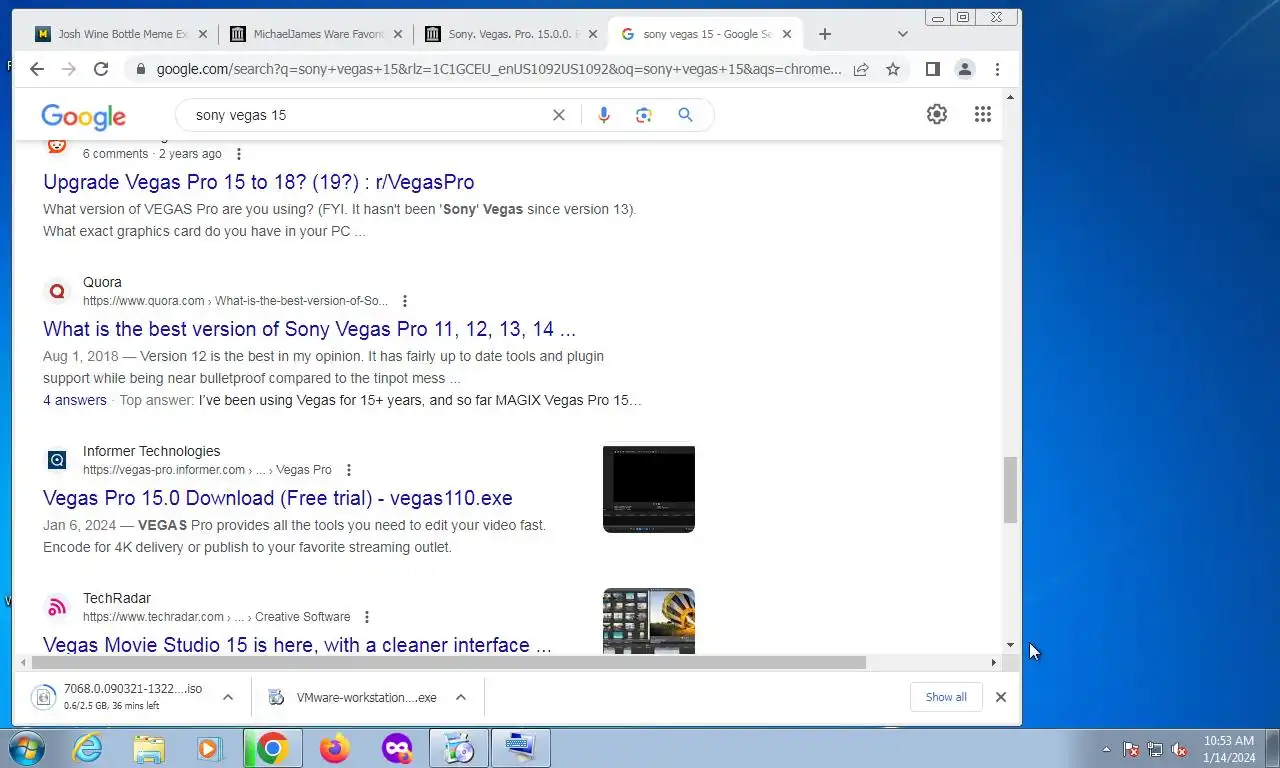Click into the Google search input field
Viewport: 1280px width, 768px height.
point(369,115)
